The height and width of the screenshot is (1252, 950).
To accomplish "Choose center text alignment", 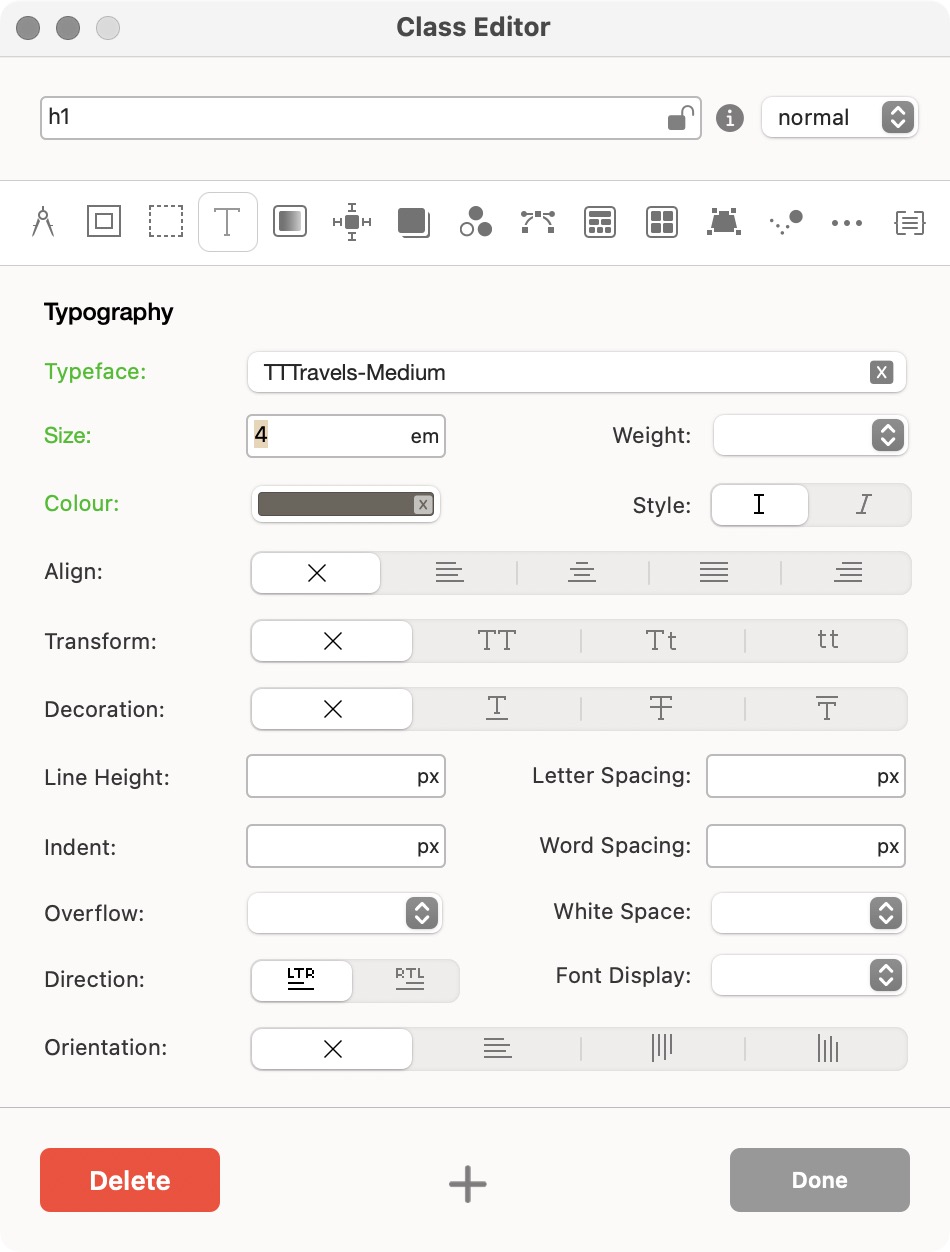I will (581, 573).
